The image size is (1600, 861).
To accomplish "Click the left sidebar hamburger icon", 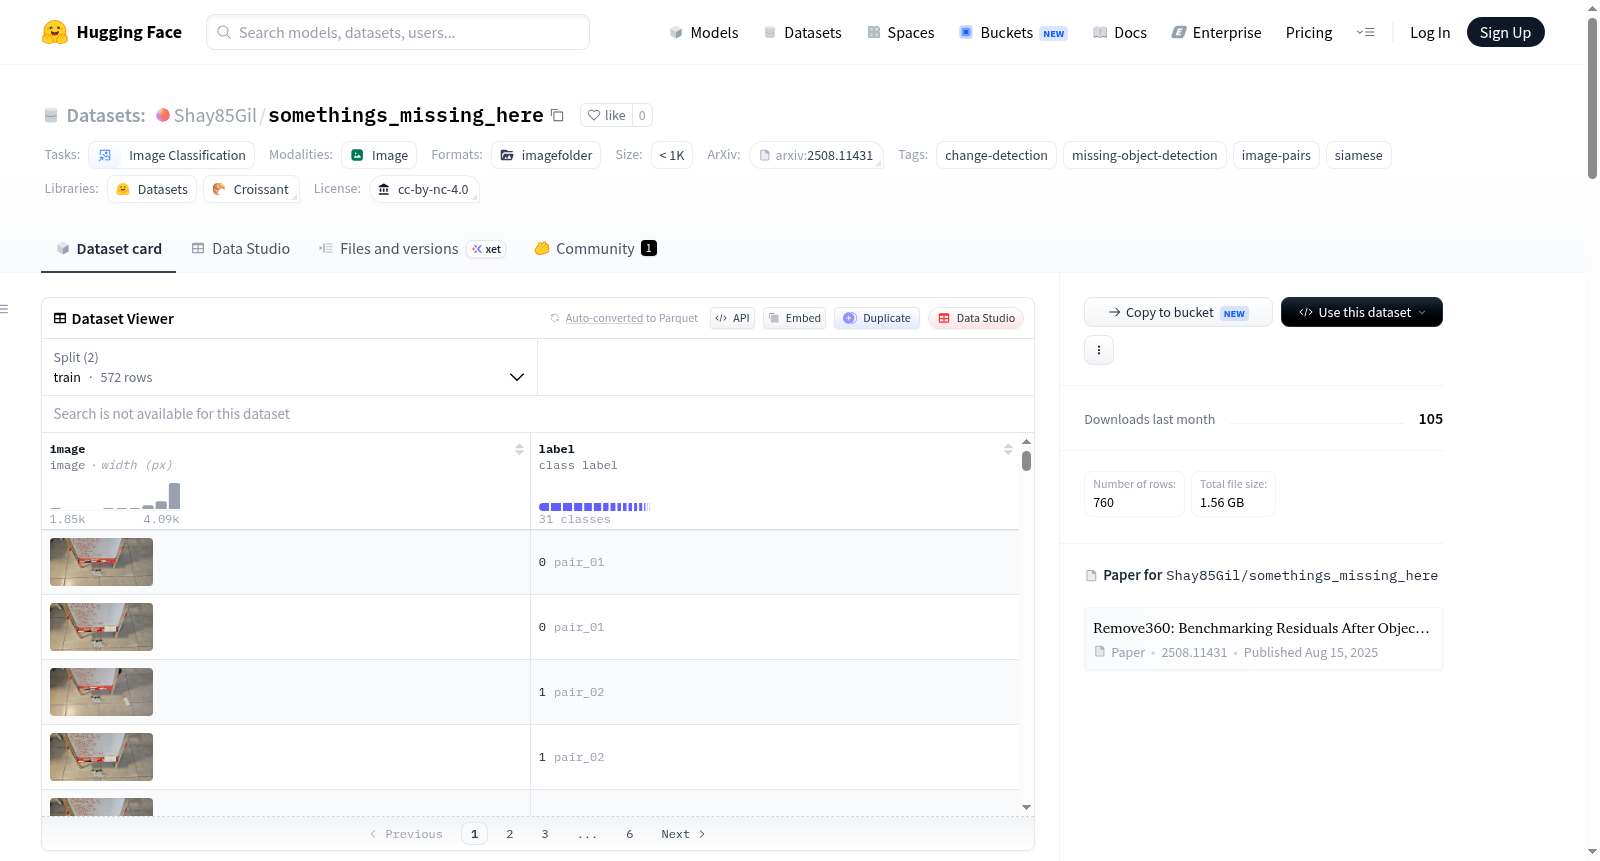I will [x=5, y=309].
